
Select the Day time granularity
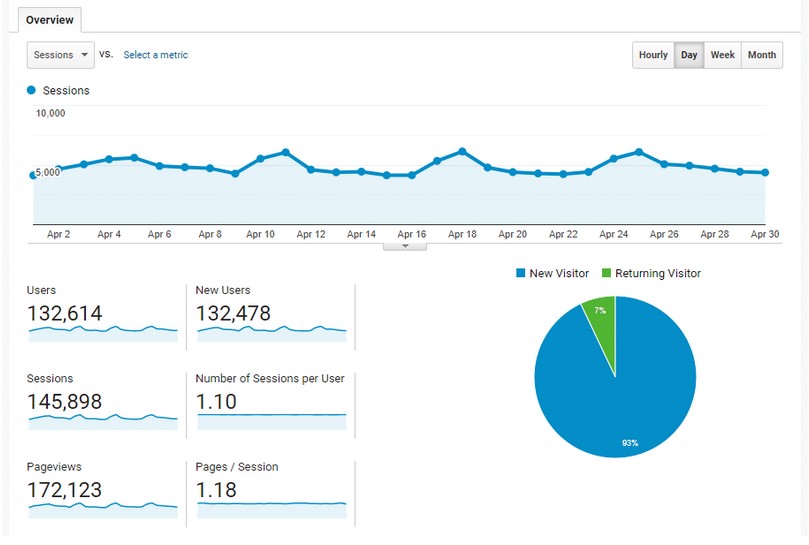coord(689,55)
